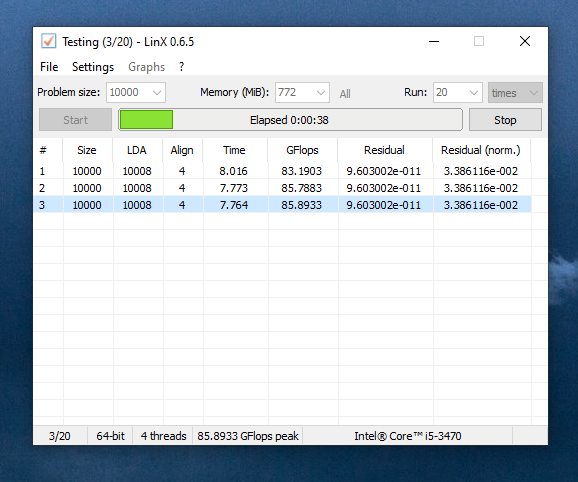Open the question mark help menu
Image resolution: width=578 pixels, height=482 pixels.
click(181, 67)
